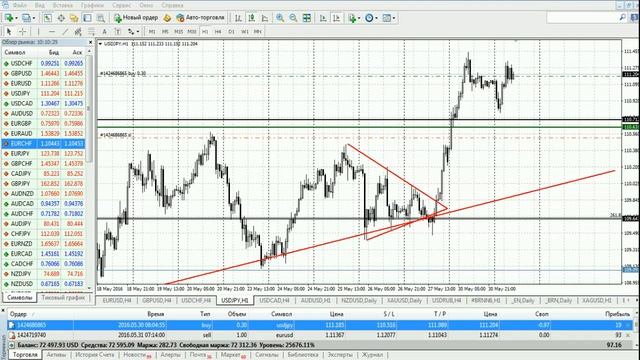Tile chart windows with grid icon
640x360 pixels.
(x=307, y=18)
